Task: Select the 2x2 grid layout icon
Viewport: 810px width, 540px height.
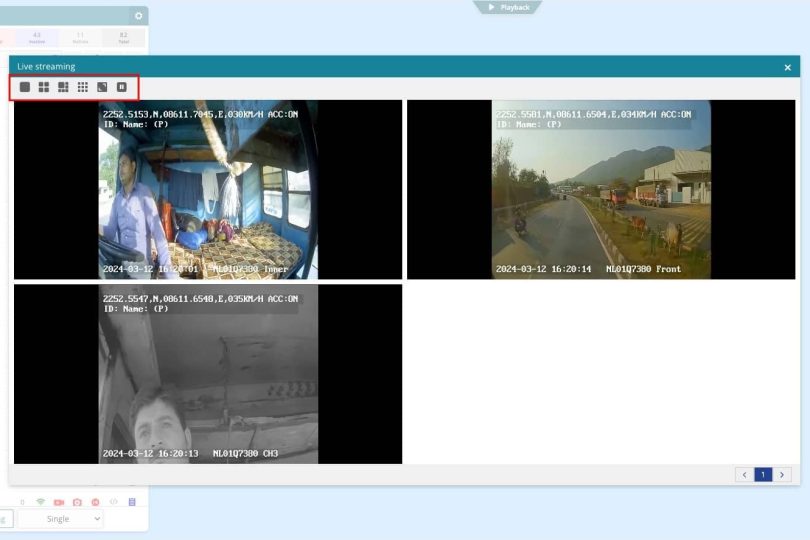Action: click(44, 87)
